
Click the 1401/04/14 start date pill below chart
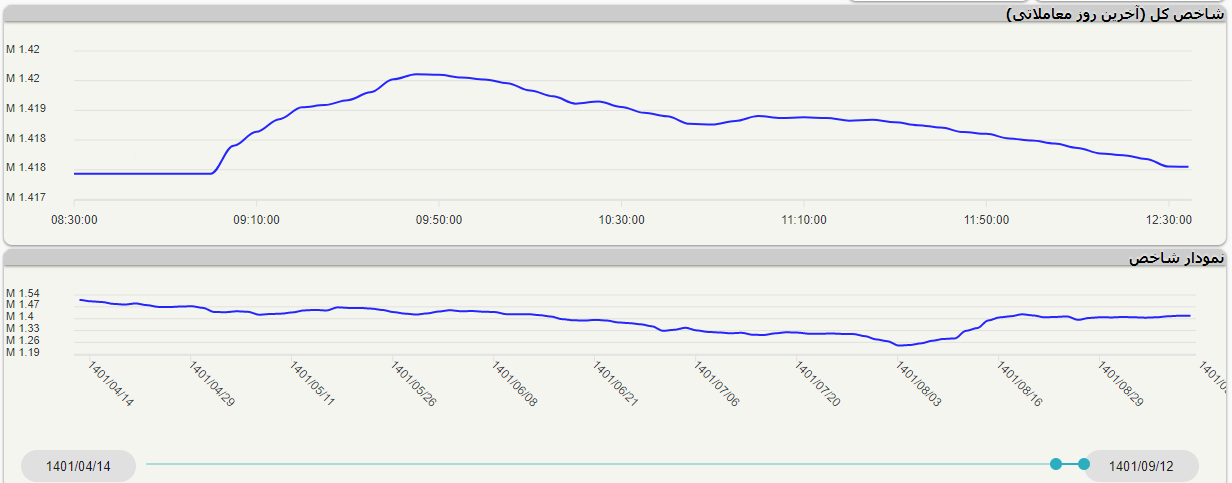(x=78, y=466)
